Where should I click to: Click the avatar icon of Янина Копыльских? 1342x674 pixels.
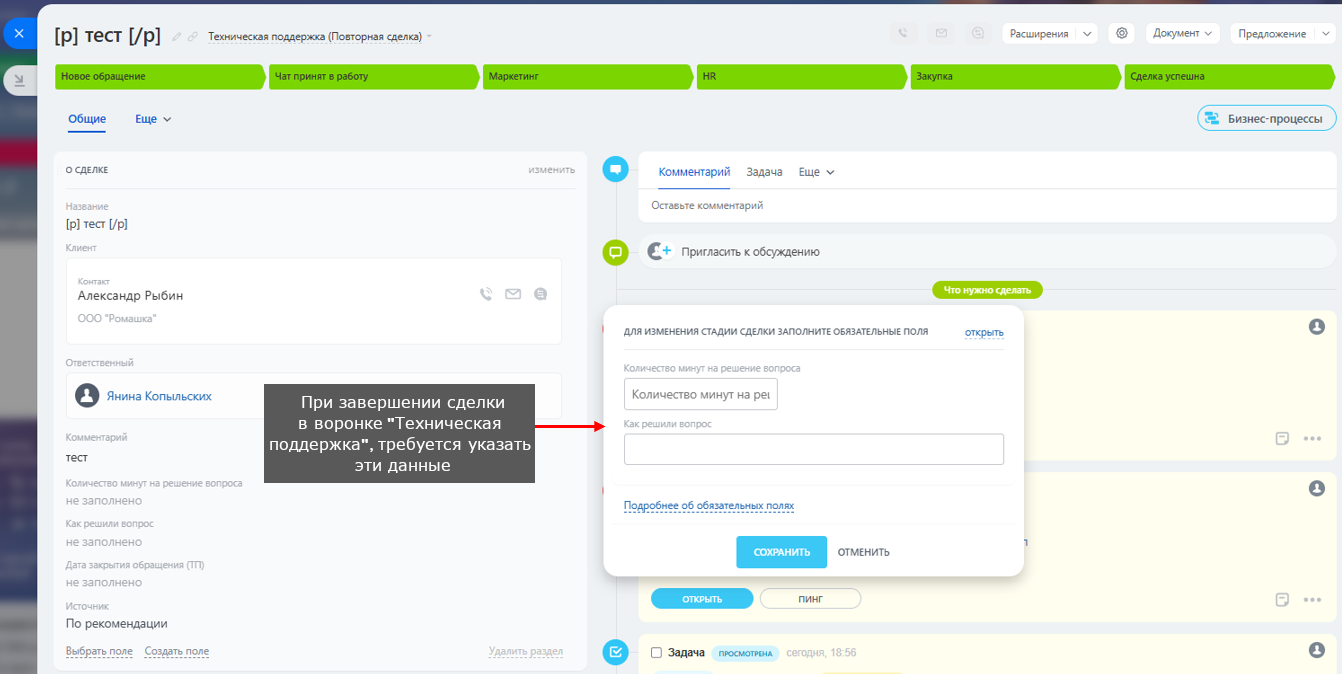coord(88,396)
